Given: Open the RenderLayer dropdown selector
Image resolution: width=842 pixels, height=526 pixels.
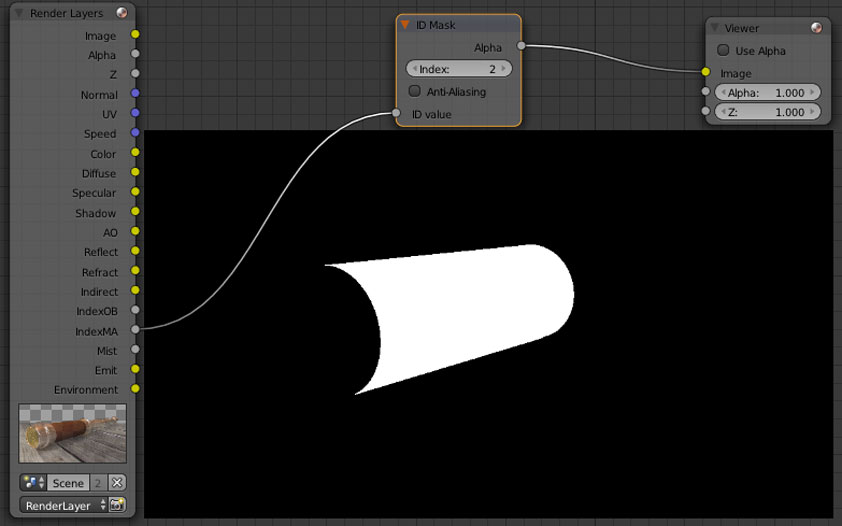Looking at the screenshot, I should pos(62,506).
